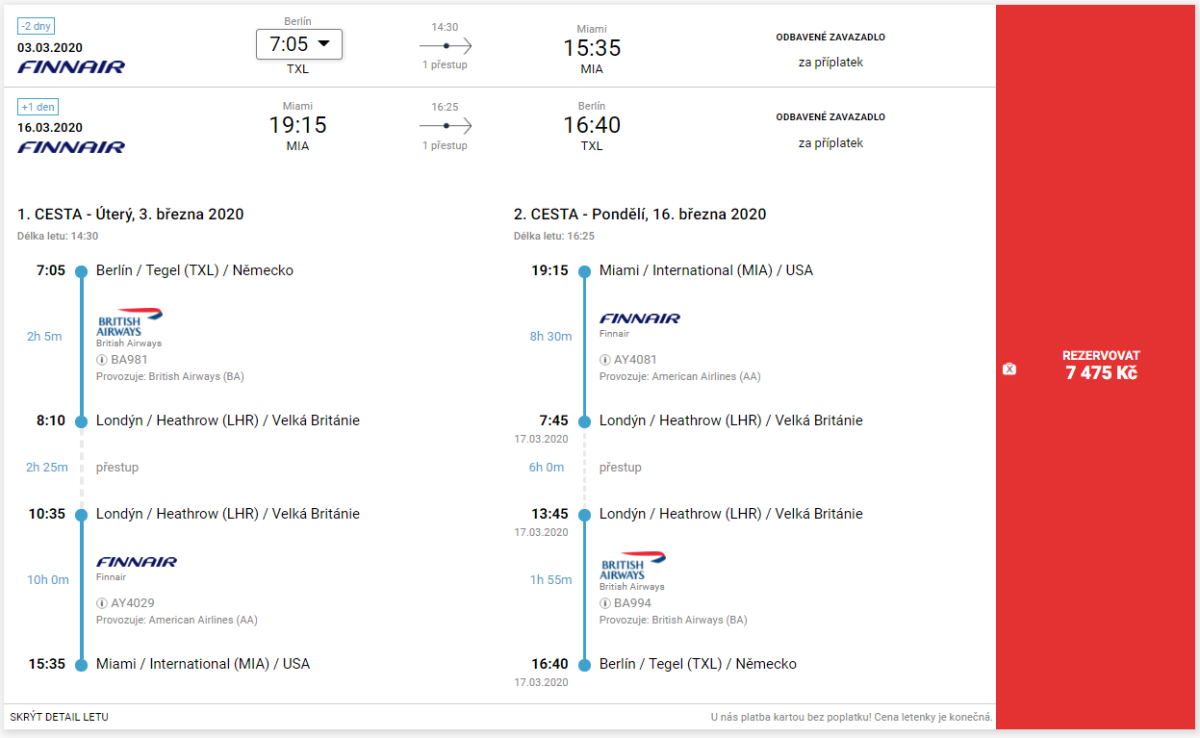
Task: Click British Airways logo above BA981
Action: 129,322
